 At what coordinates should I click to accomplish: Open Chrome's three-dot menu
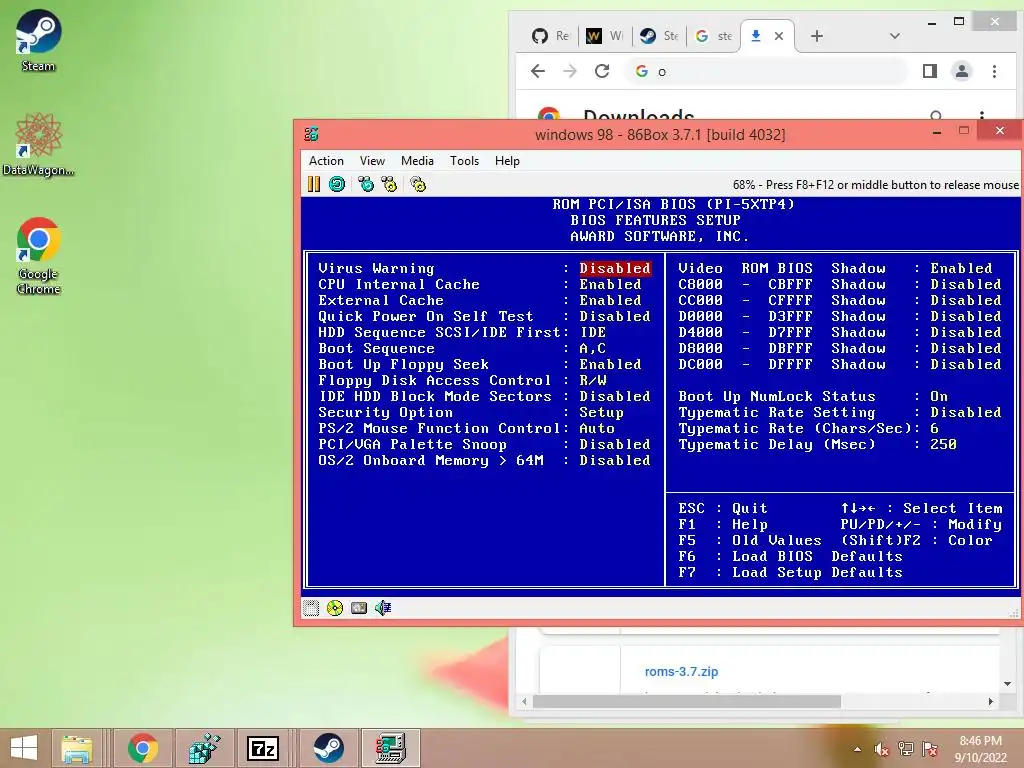(994, 71)
